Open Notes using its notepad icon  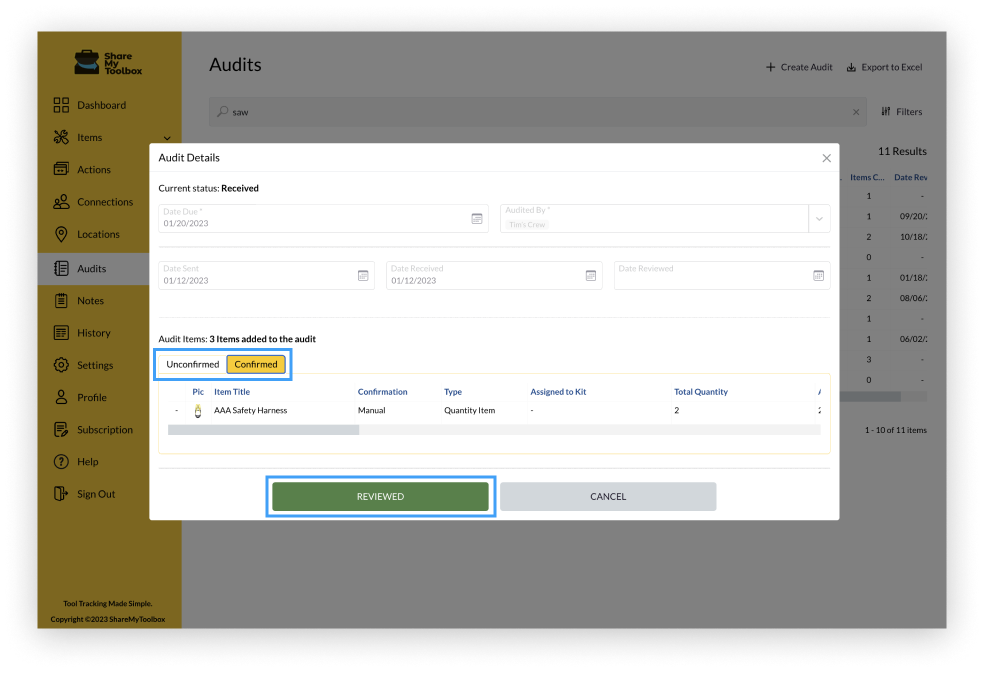[x=60, y=300]
